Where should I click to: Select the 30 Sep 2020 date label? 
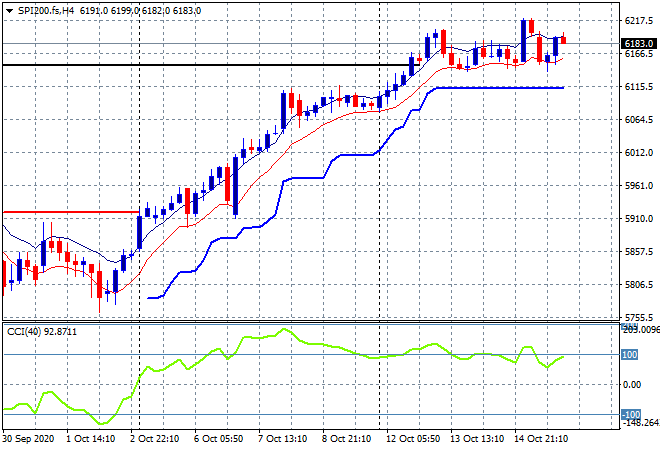(28, 439)
